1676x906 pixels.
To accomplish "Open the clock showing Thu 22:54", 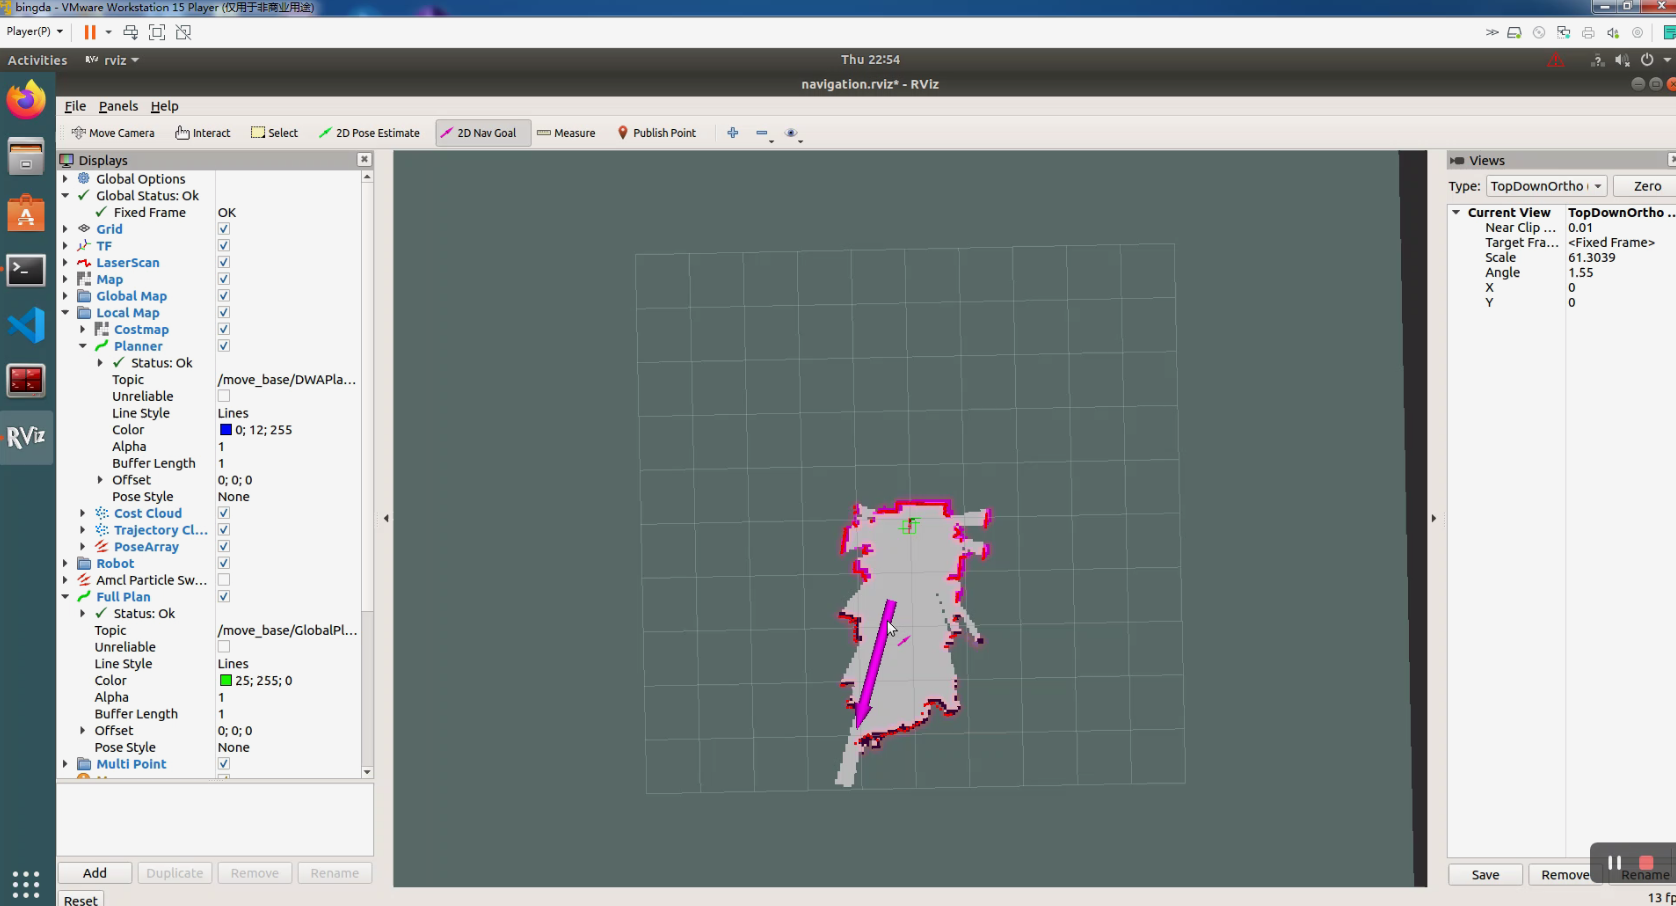I will pyautogui.click(x=870, y=60).
